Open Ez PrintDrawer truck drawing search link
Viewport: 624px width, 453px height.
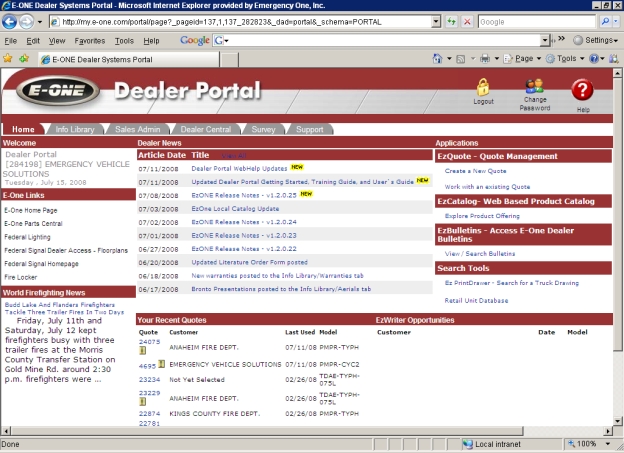[512, 283]
